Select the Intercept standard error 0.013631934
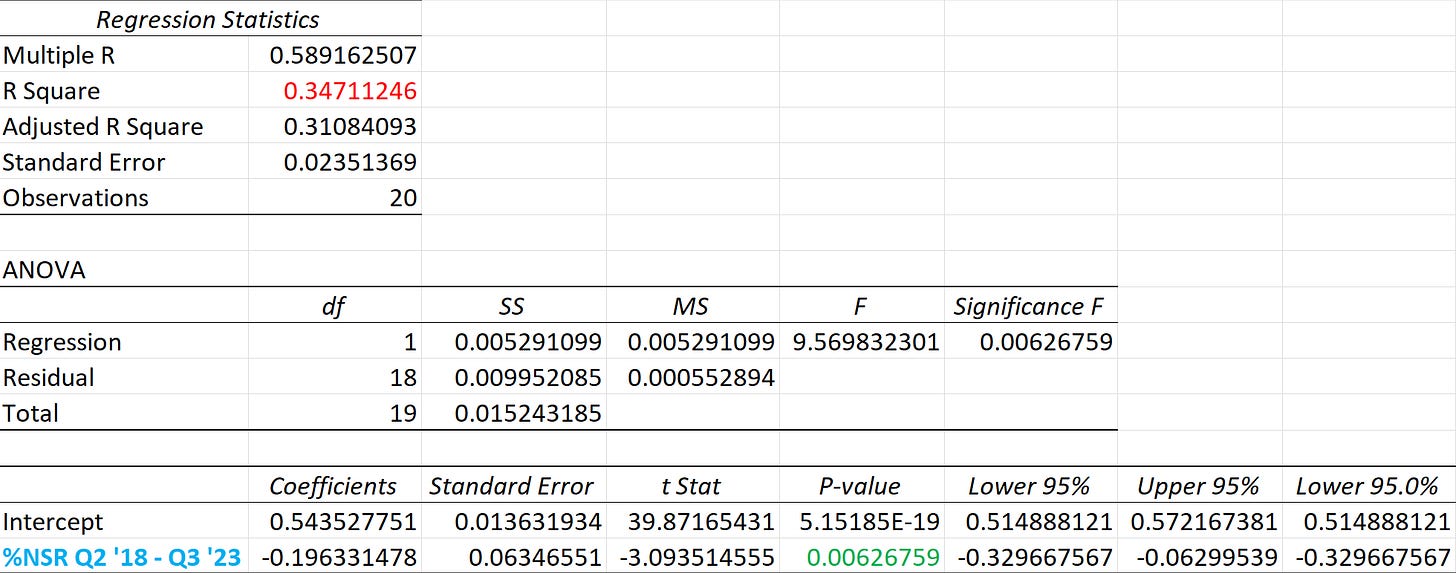Screen dimensions: 1456x573 [x=528, y=522]
